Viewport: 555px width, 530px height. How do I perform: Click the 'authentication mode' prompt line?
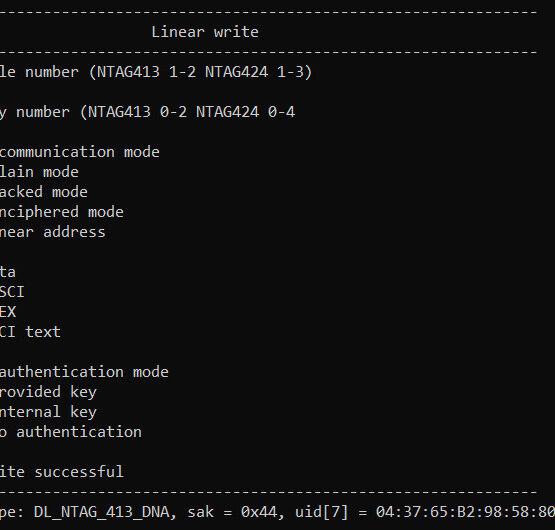[84, 372]
